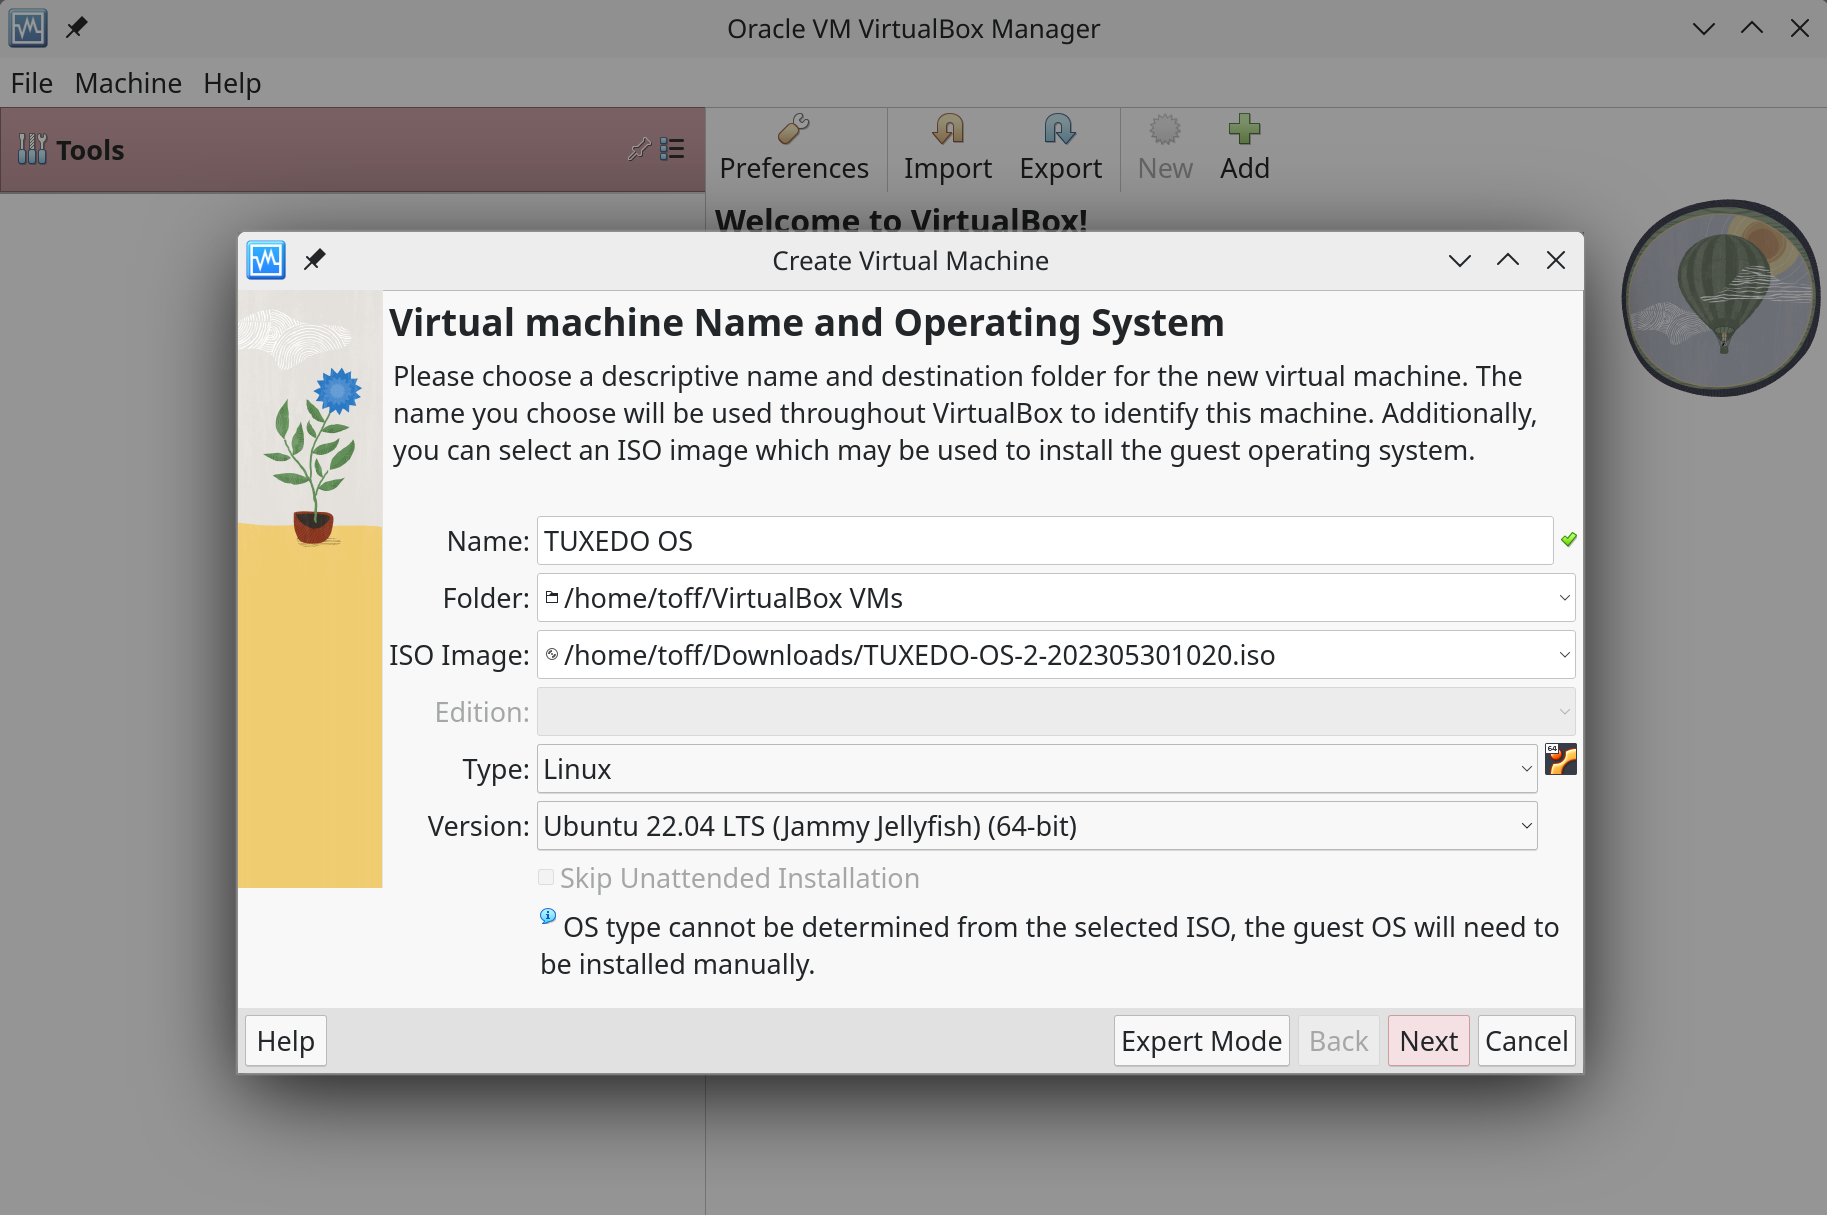Switch to Expert Mode
The height and width of the screenshot is (1215, 1827).
tap(1201, 1041)
